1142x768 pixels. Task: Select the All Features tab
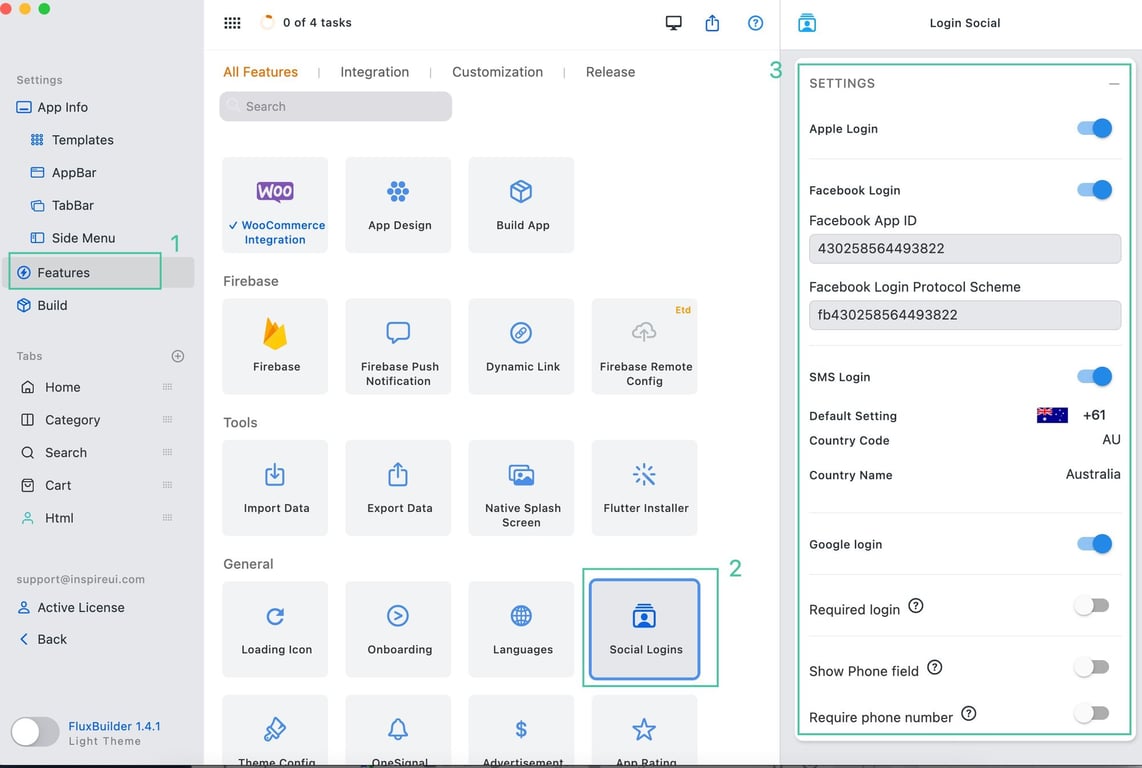pos(261,72)
